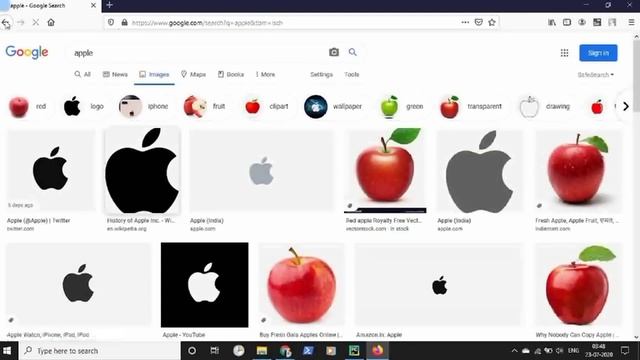Screen dimensions: 640x360
Task: Select the Images tab
Action: coord(154,74)
